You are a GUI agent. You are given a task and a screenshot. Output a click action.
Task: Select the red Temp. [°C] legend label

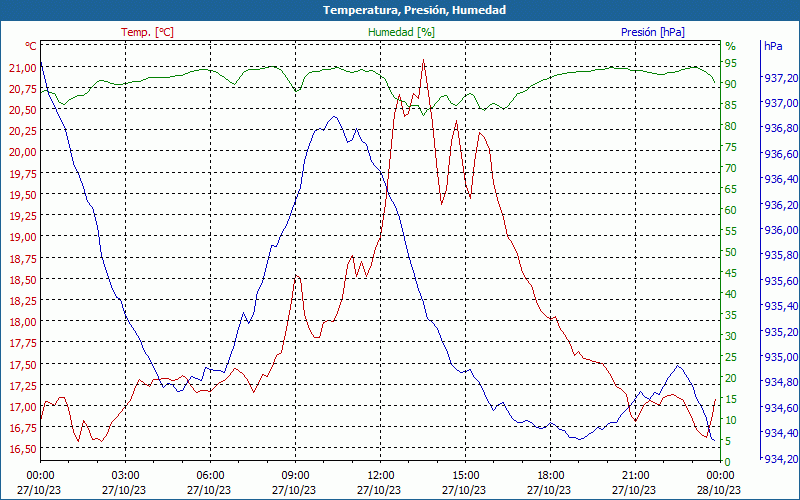(x=147, y=32)
